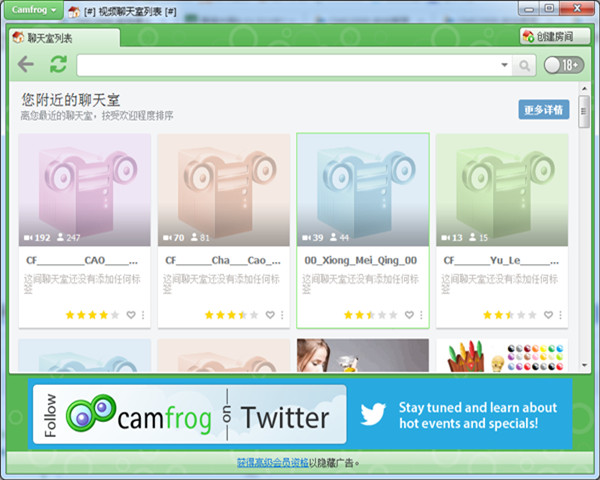Expand the search box dropdown arrow

(x=504, y=66)
